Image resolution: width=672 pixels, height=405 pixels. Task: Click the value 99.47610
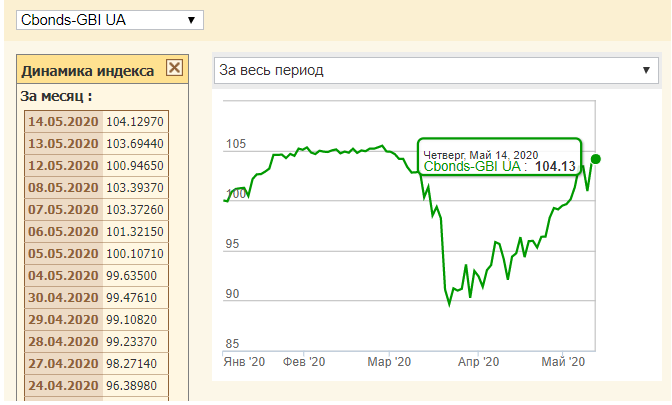tap(132, 298)
